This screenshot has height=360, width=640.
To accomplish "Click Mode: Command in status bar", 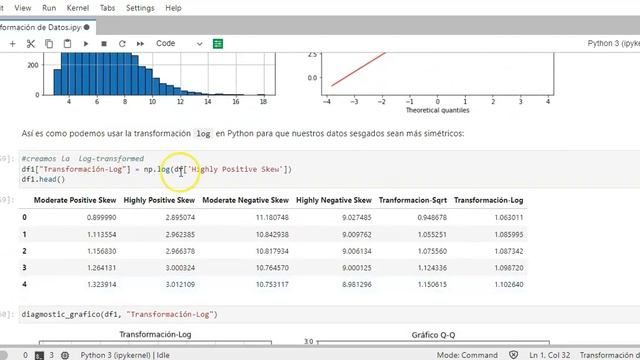I will point(467,355).
